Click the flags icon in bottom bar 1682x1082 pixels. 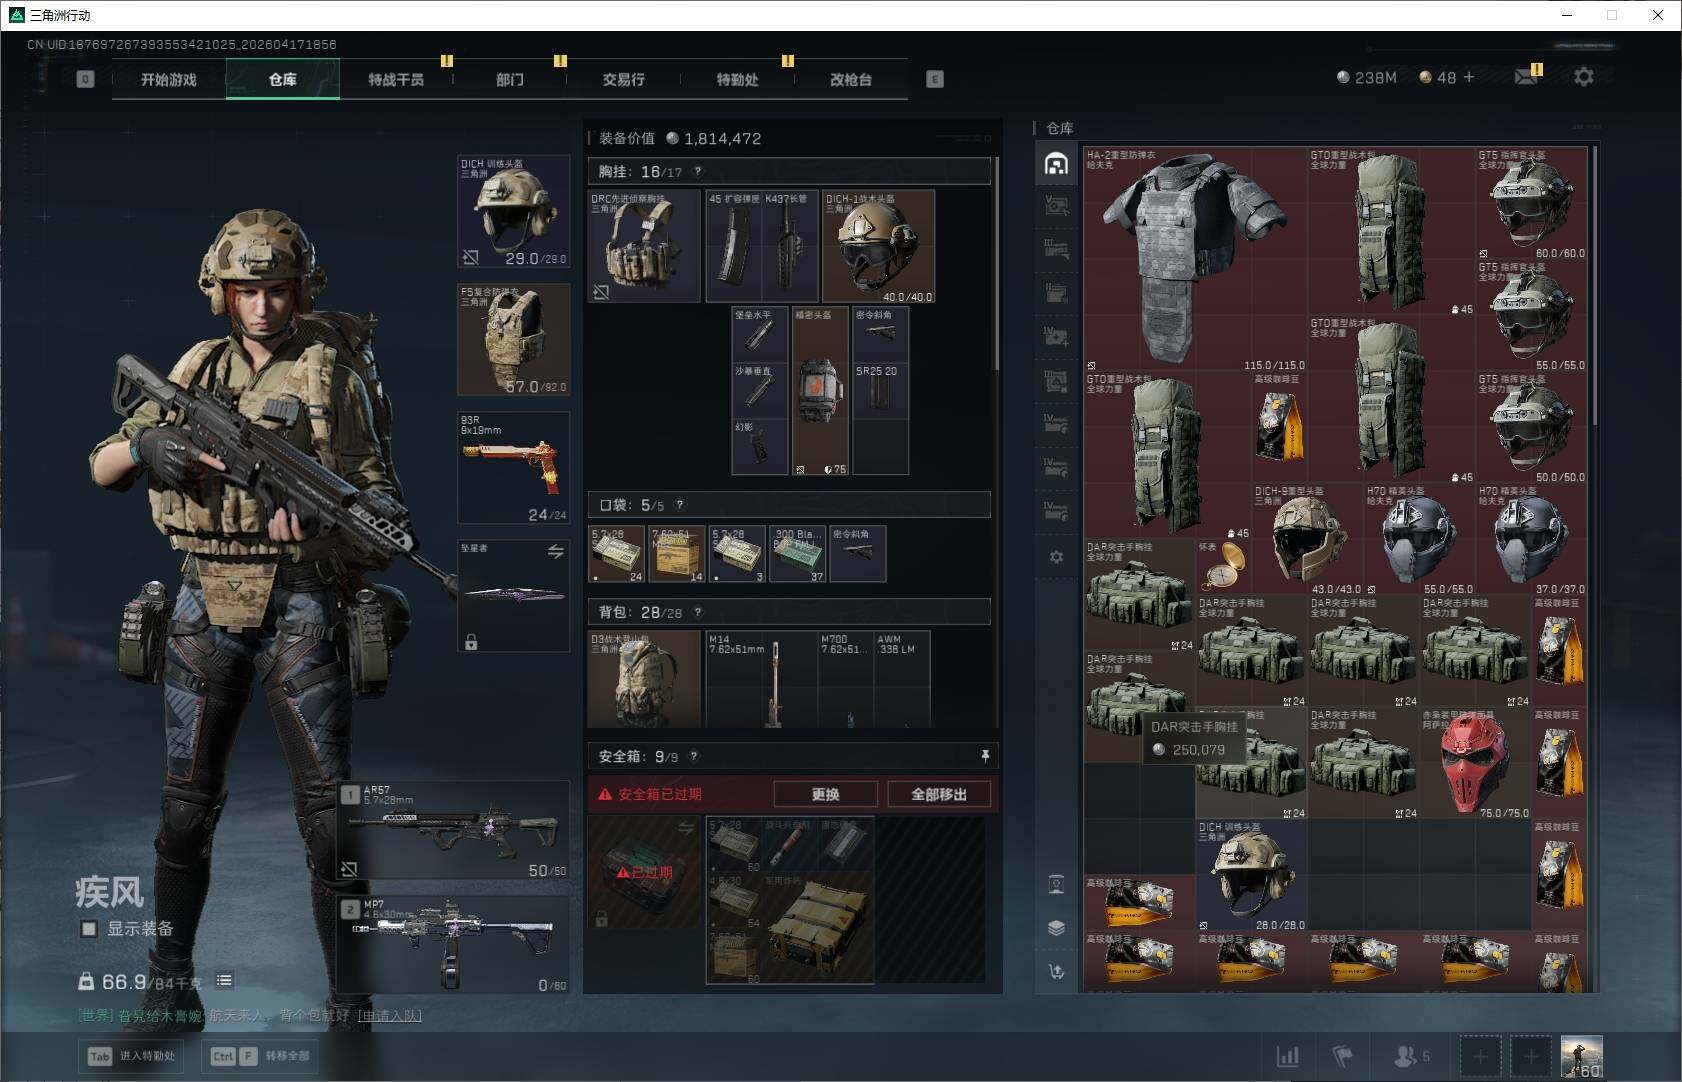(1343, 1056)
